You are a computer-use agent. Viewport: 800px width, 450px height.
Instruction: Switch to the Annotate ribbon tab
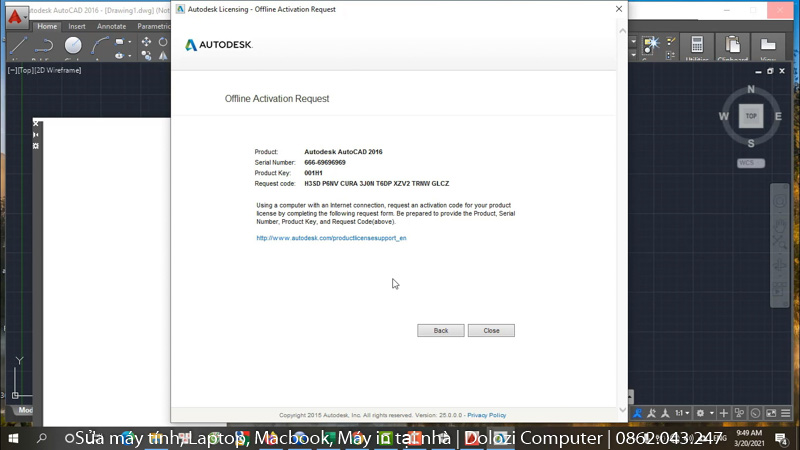click(111, 27)
